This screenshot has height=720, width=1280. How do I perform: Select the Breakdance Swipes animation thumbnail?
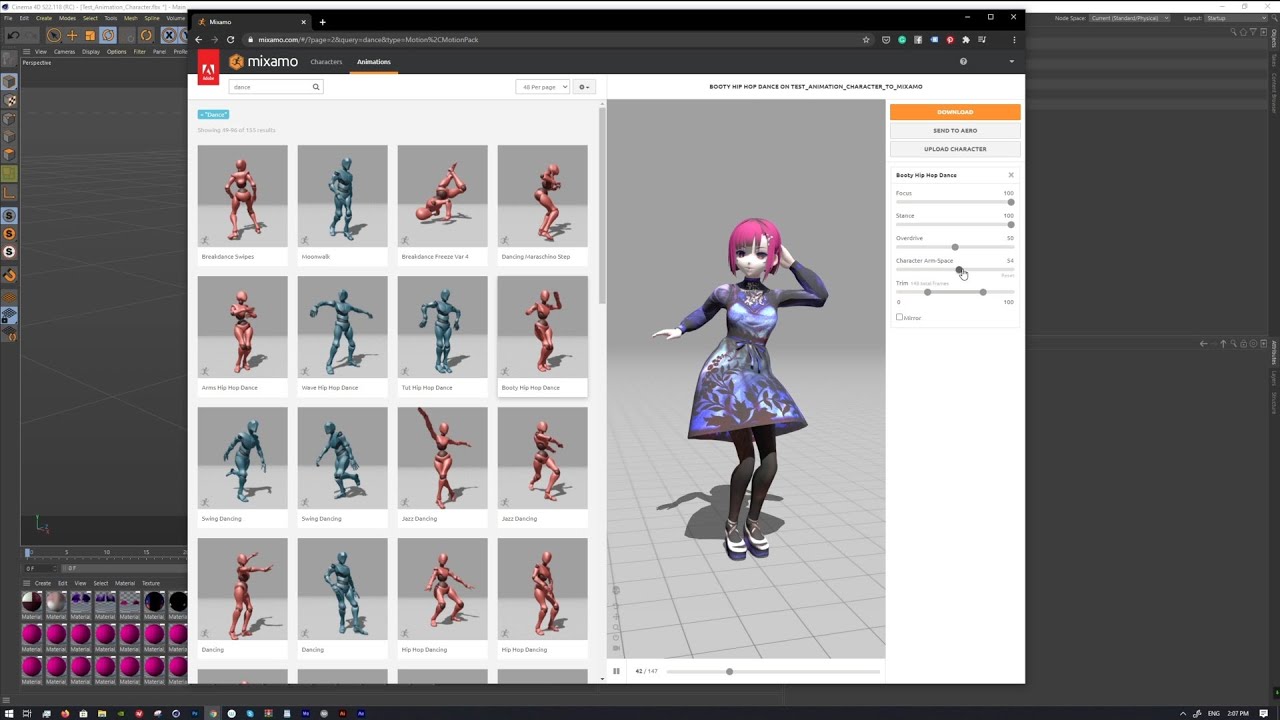click(x=242, y=196)
